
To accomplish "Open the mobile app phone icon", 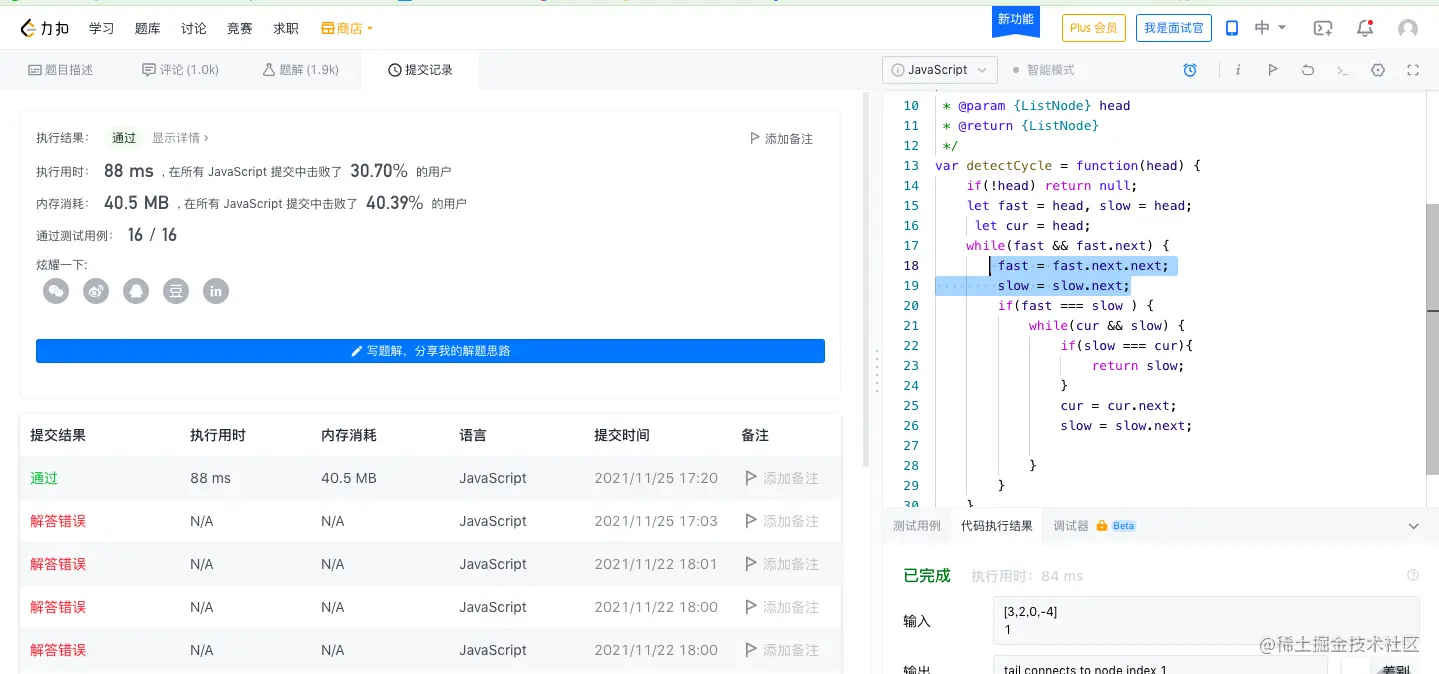I will pyautogui.click(x=1232, y=28).
